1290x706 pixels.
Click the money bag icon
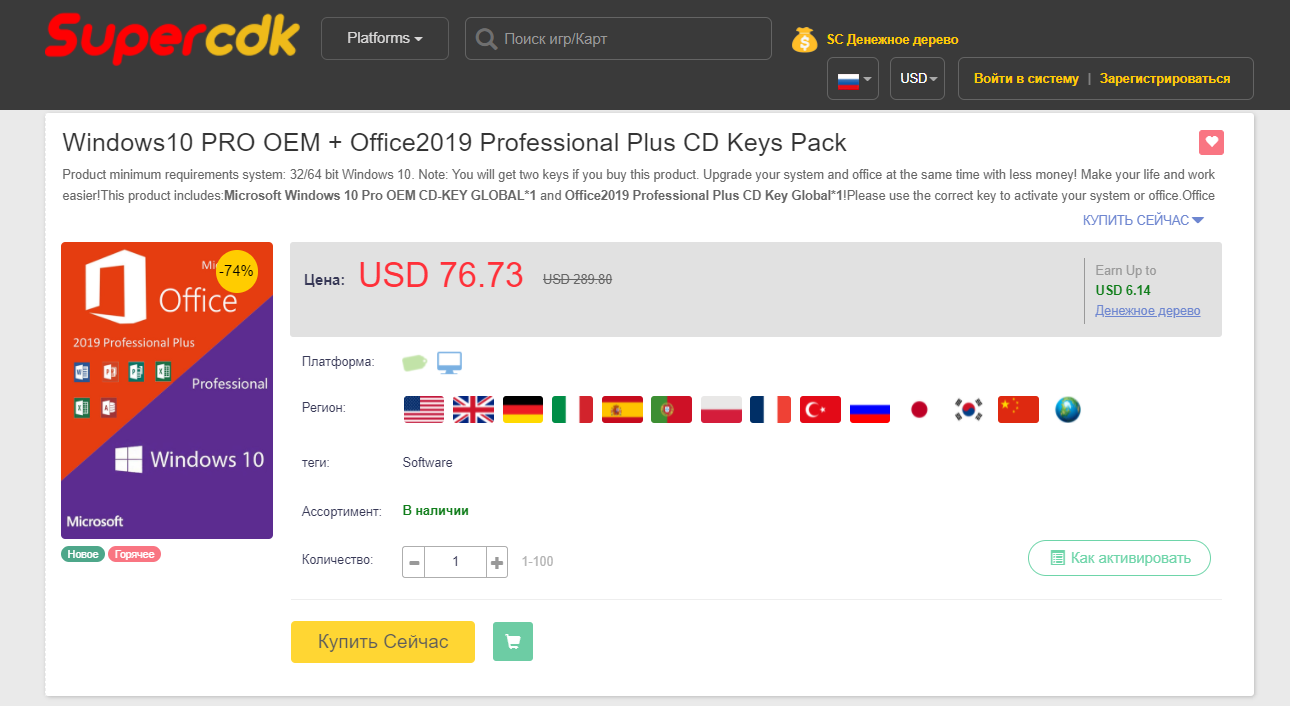click(x=804, y=39)
